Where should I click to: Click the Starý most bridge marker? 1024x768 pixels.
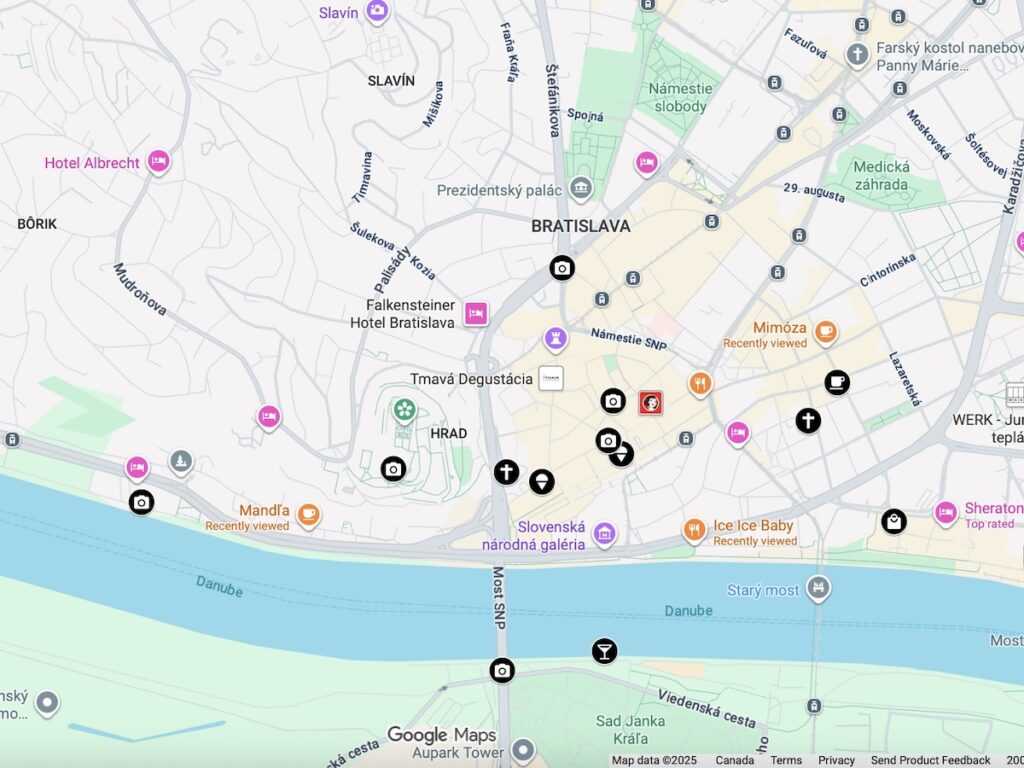818,588
